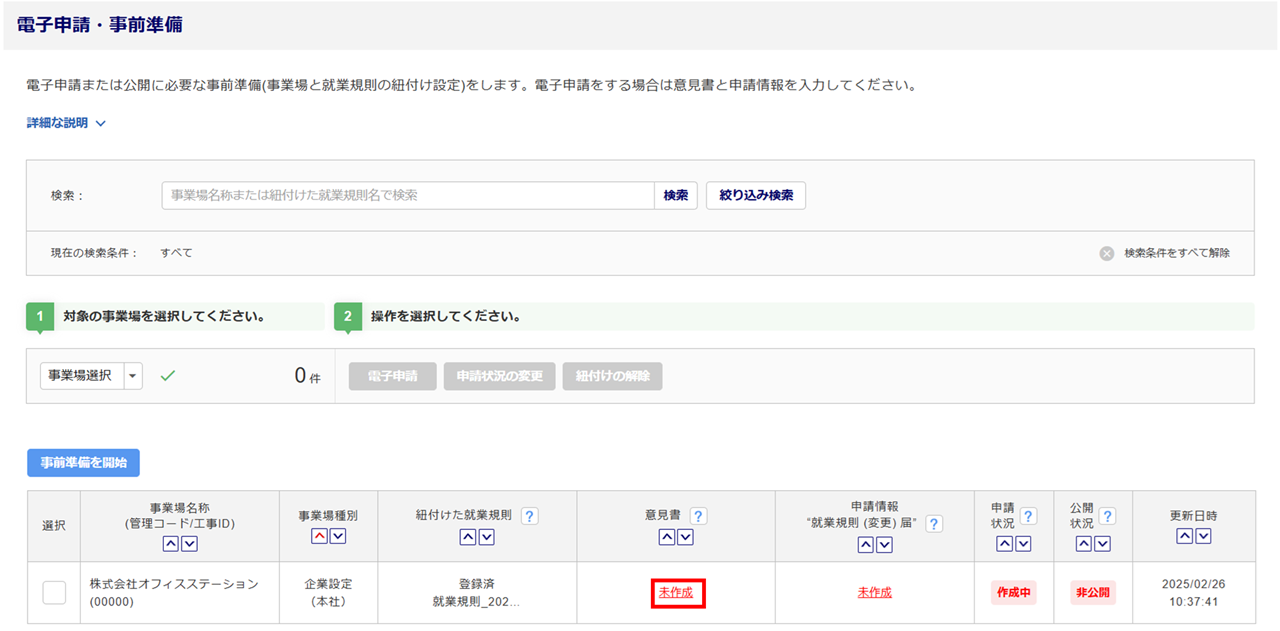Check the box for 株式会社オフィスステーション row

coord(54,592)
